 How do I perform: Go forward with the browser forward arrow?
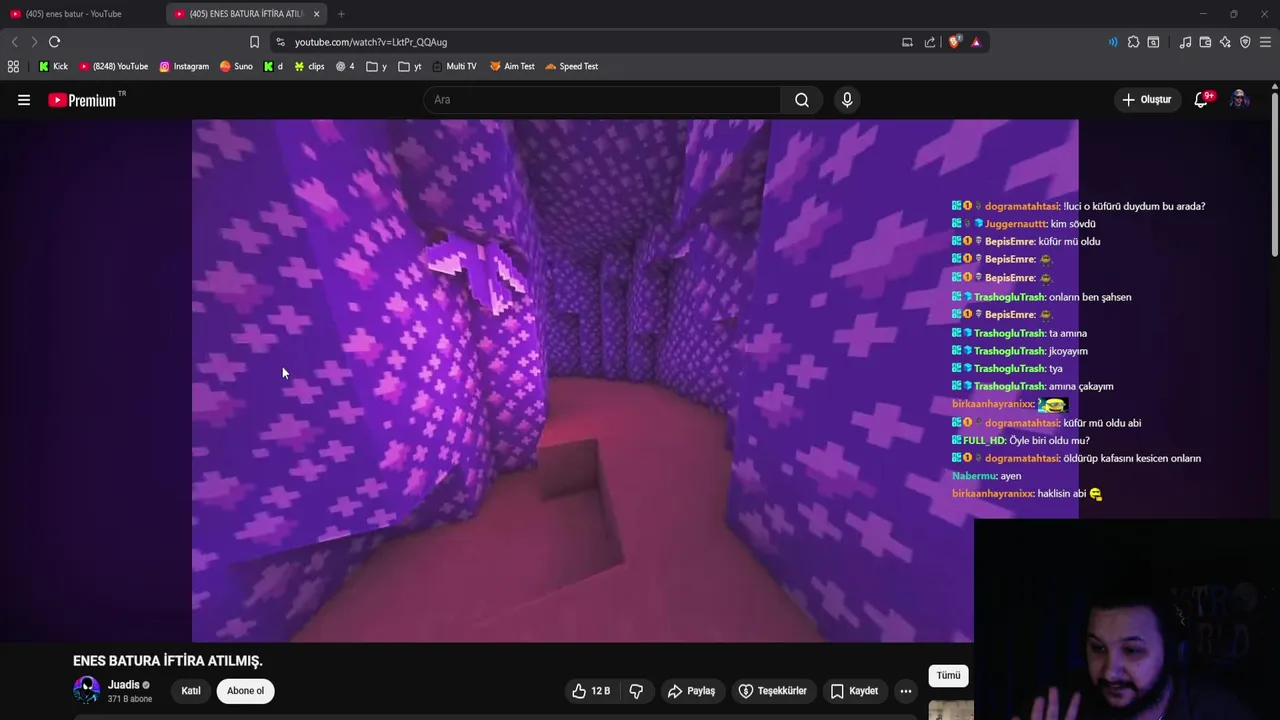click(x=34, y=42)
